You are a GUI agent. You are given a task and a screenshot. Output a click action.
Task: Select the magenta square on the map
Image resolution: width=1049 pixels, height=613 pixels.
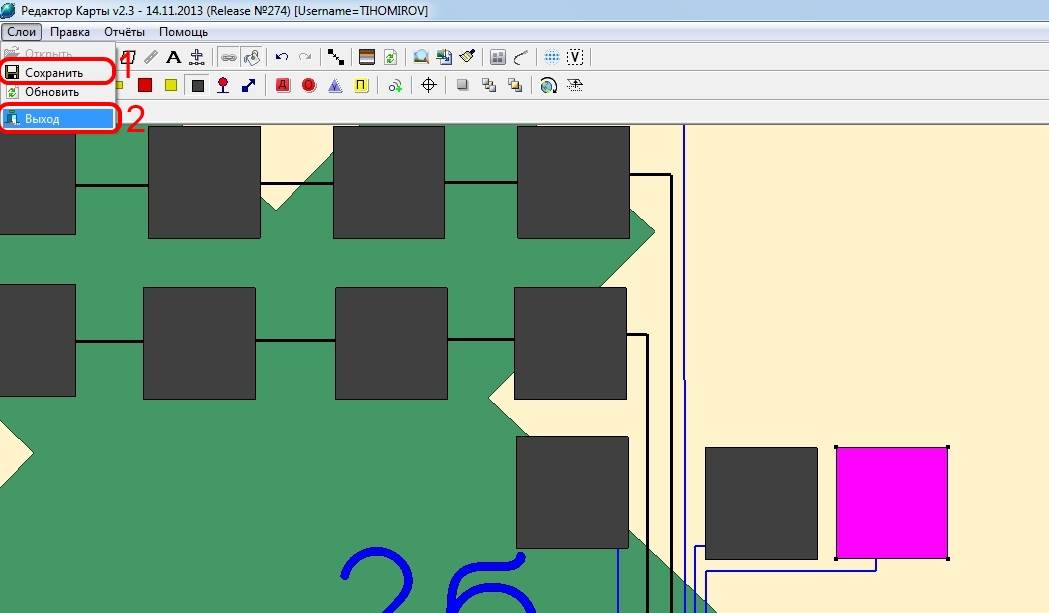pos(892,503)
